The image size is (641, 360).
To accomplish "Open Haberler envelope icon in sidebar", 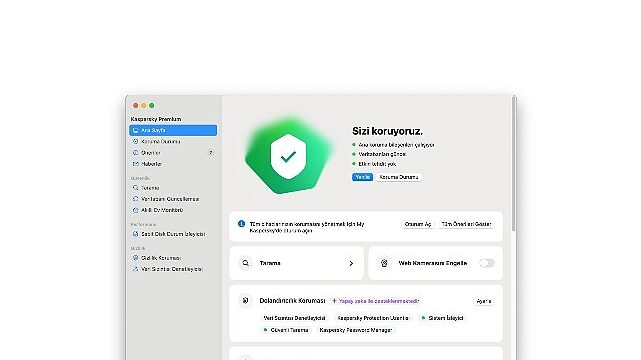I will coord(136,164).
